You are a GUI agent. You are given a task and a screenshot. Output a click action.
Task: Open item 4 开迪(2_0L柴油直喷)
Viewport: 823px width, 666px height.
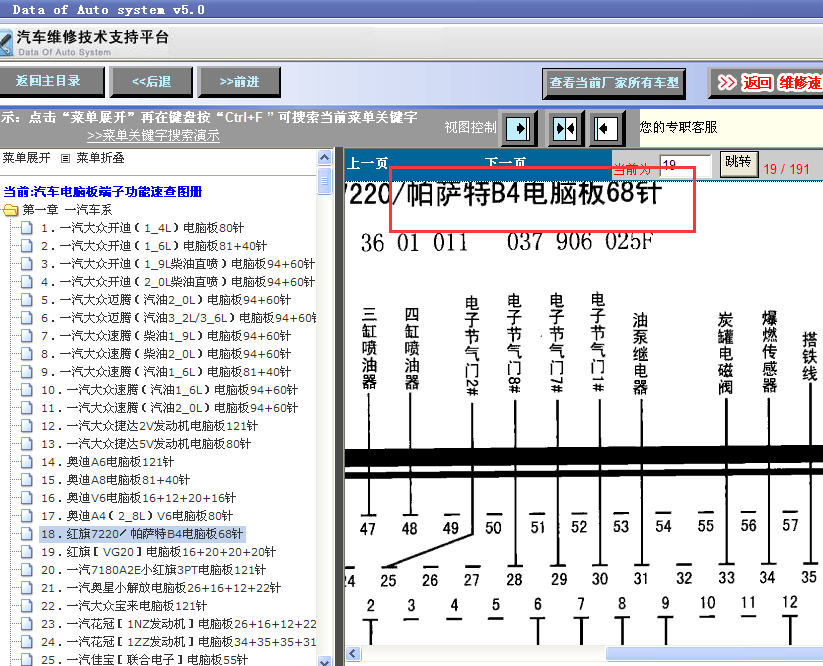tap(178, 282)
